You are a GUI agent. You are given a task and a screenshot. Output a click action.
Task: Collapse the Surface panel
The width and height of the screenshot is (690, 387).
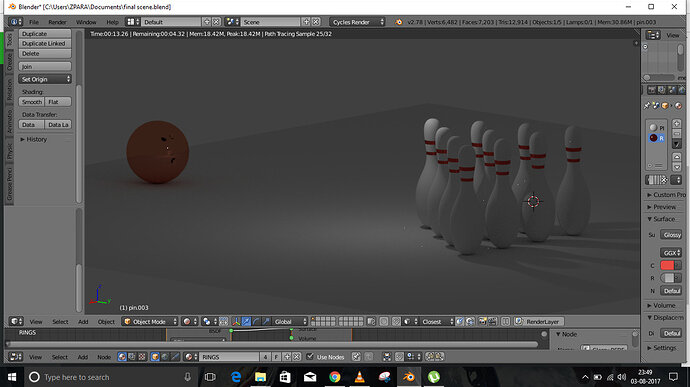click(661, 219)
